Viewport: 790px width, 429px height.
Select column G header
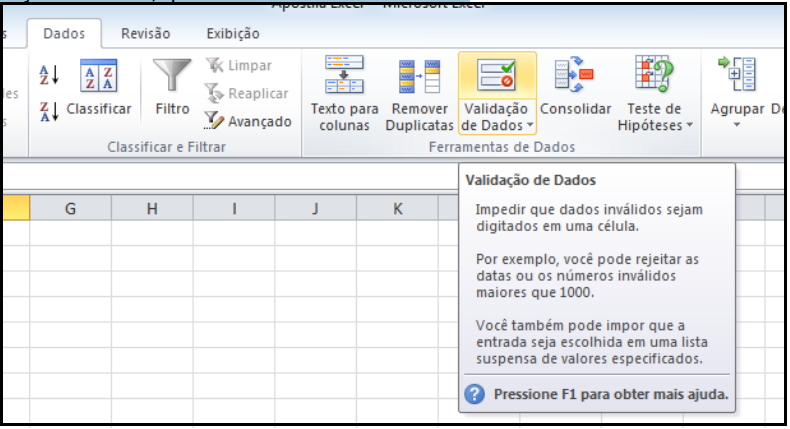(x=70, y=208)
